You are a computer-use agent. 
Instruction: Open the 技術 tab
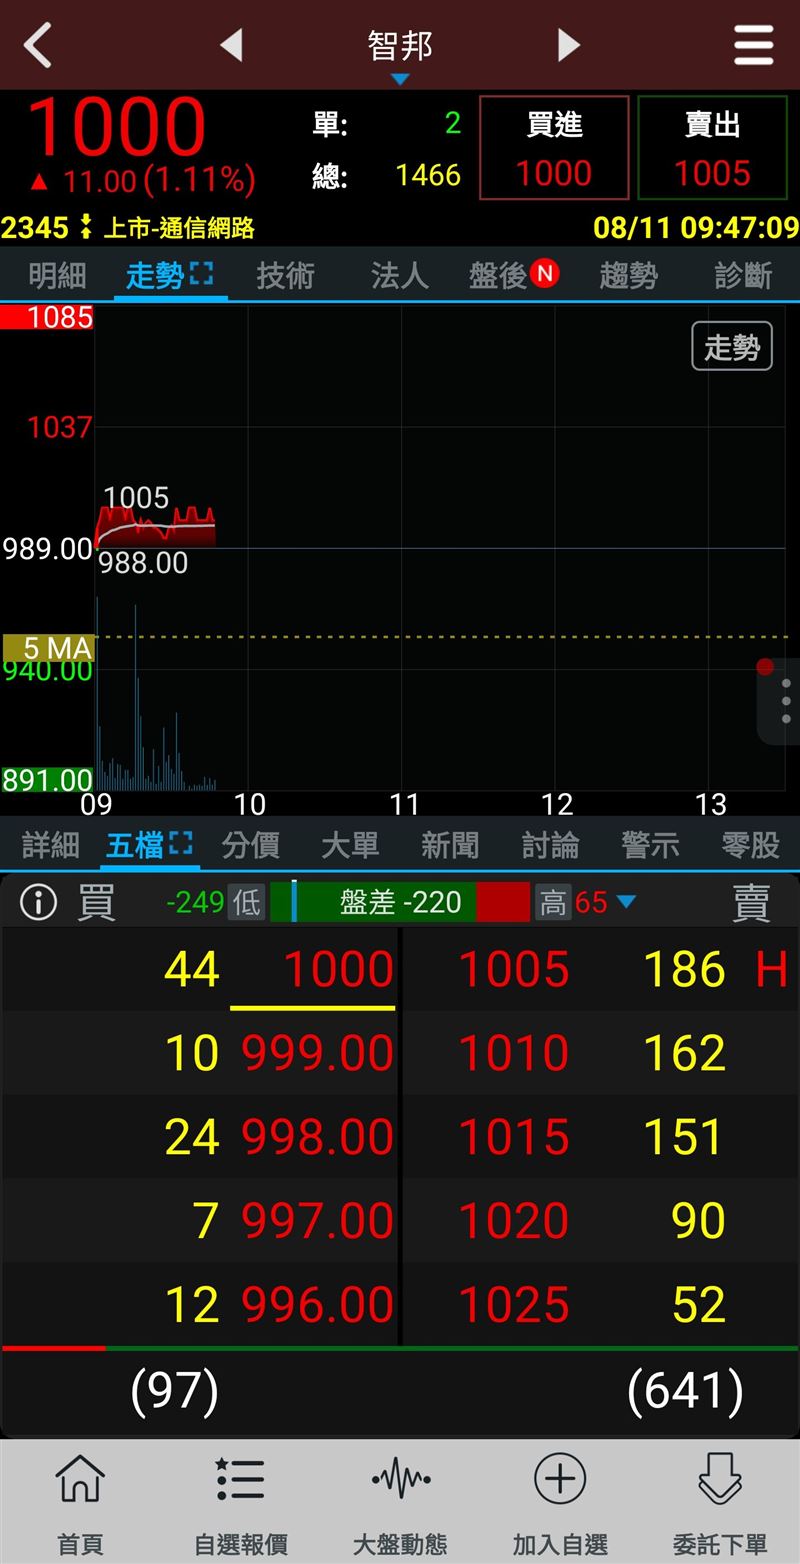pos(285,275)
